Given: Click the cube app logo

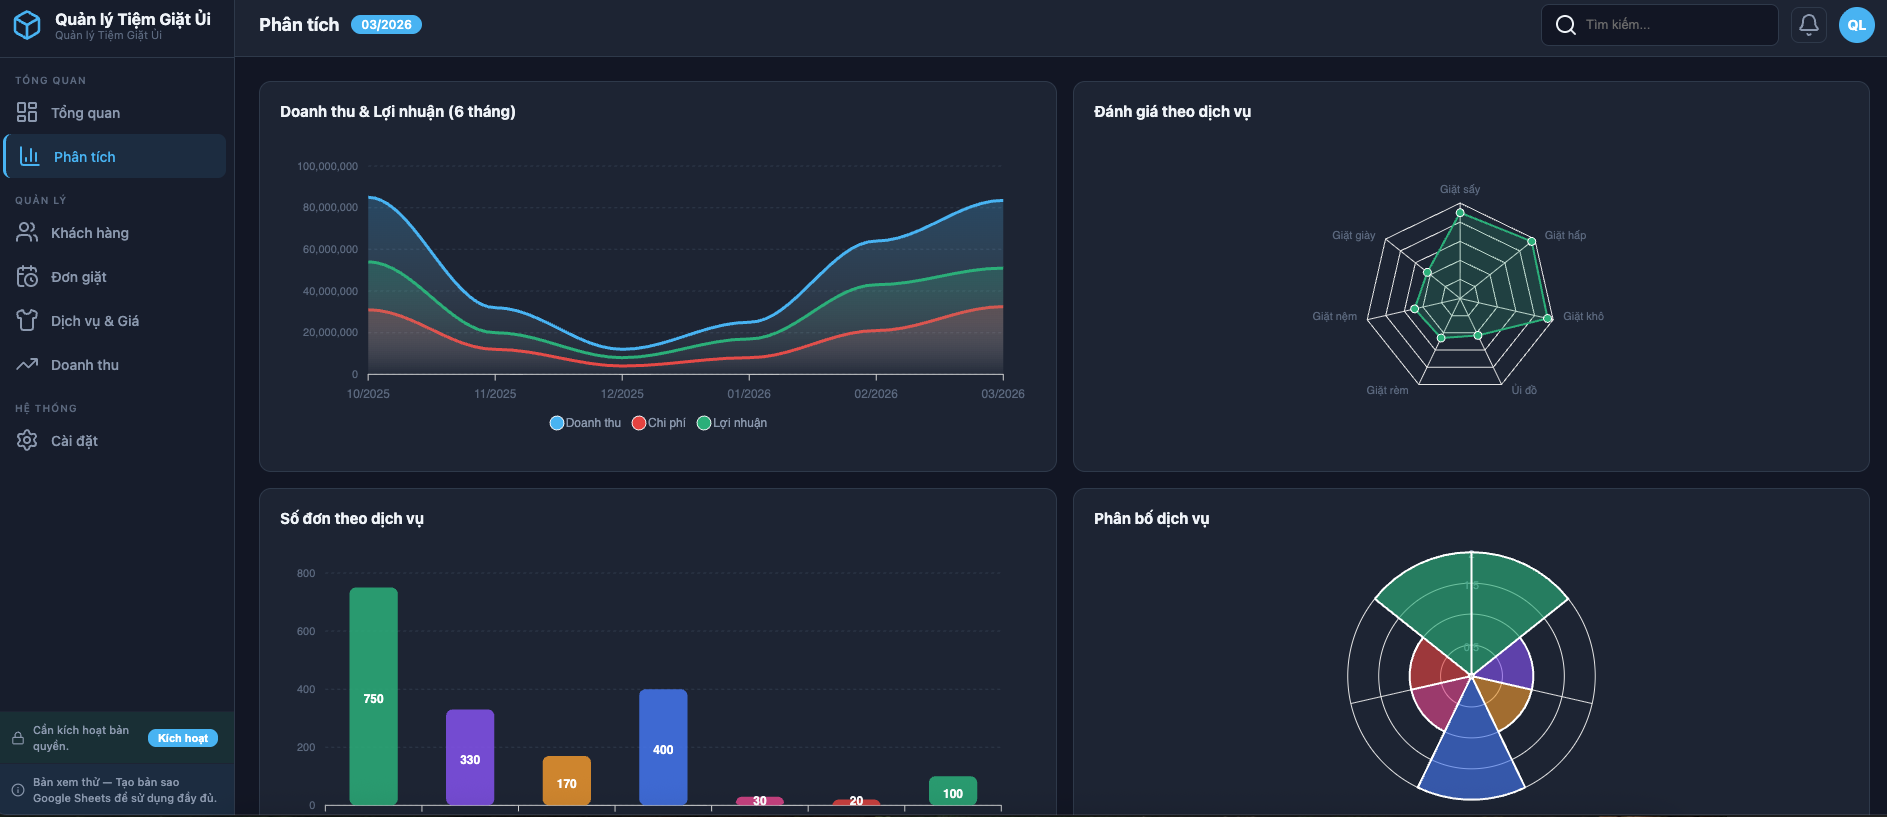Looking at the screenshot, I should coord(27,25).
